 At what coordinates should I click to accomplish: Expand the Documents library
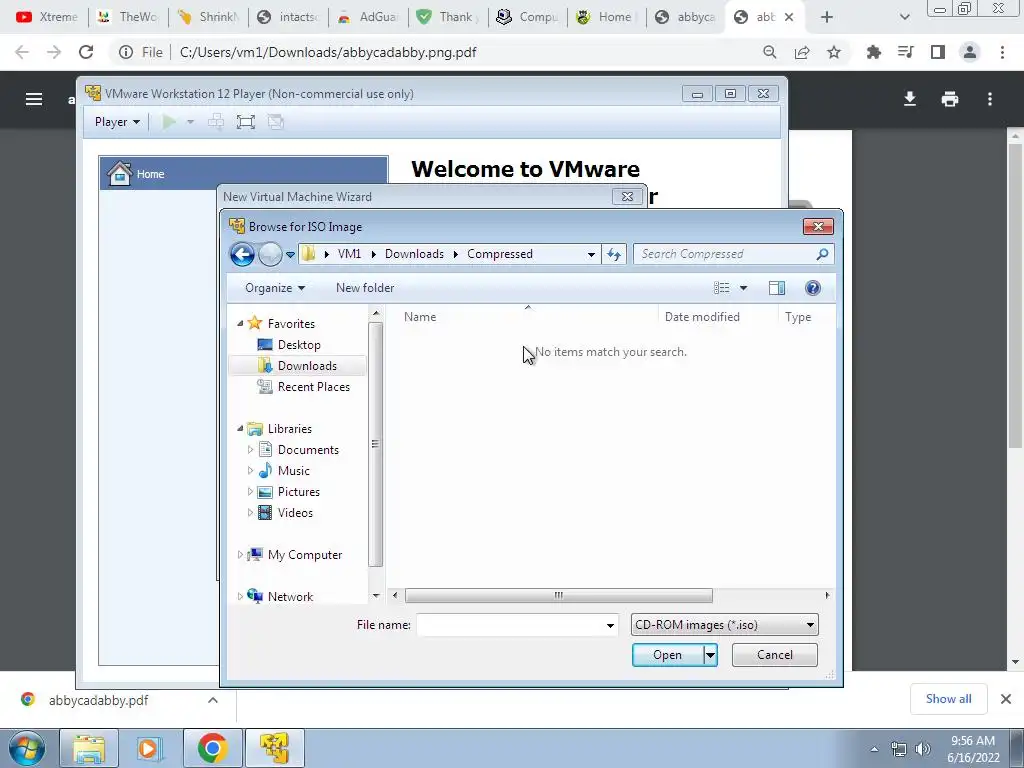point(250,450)
